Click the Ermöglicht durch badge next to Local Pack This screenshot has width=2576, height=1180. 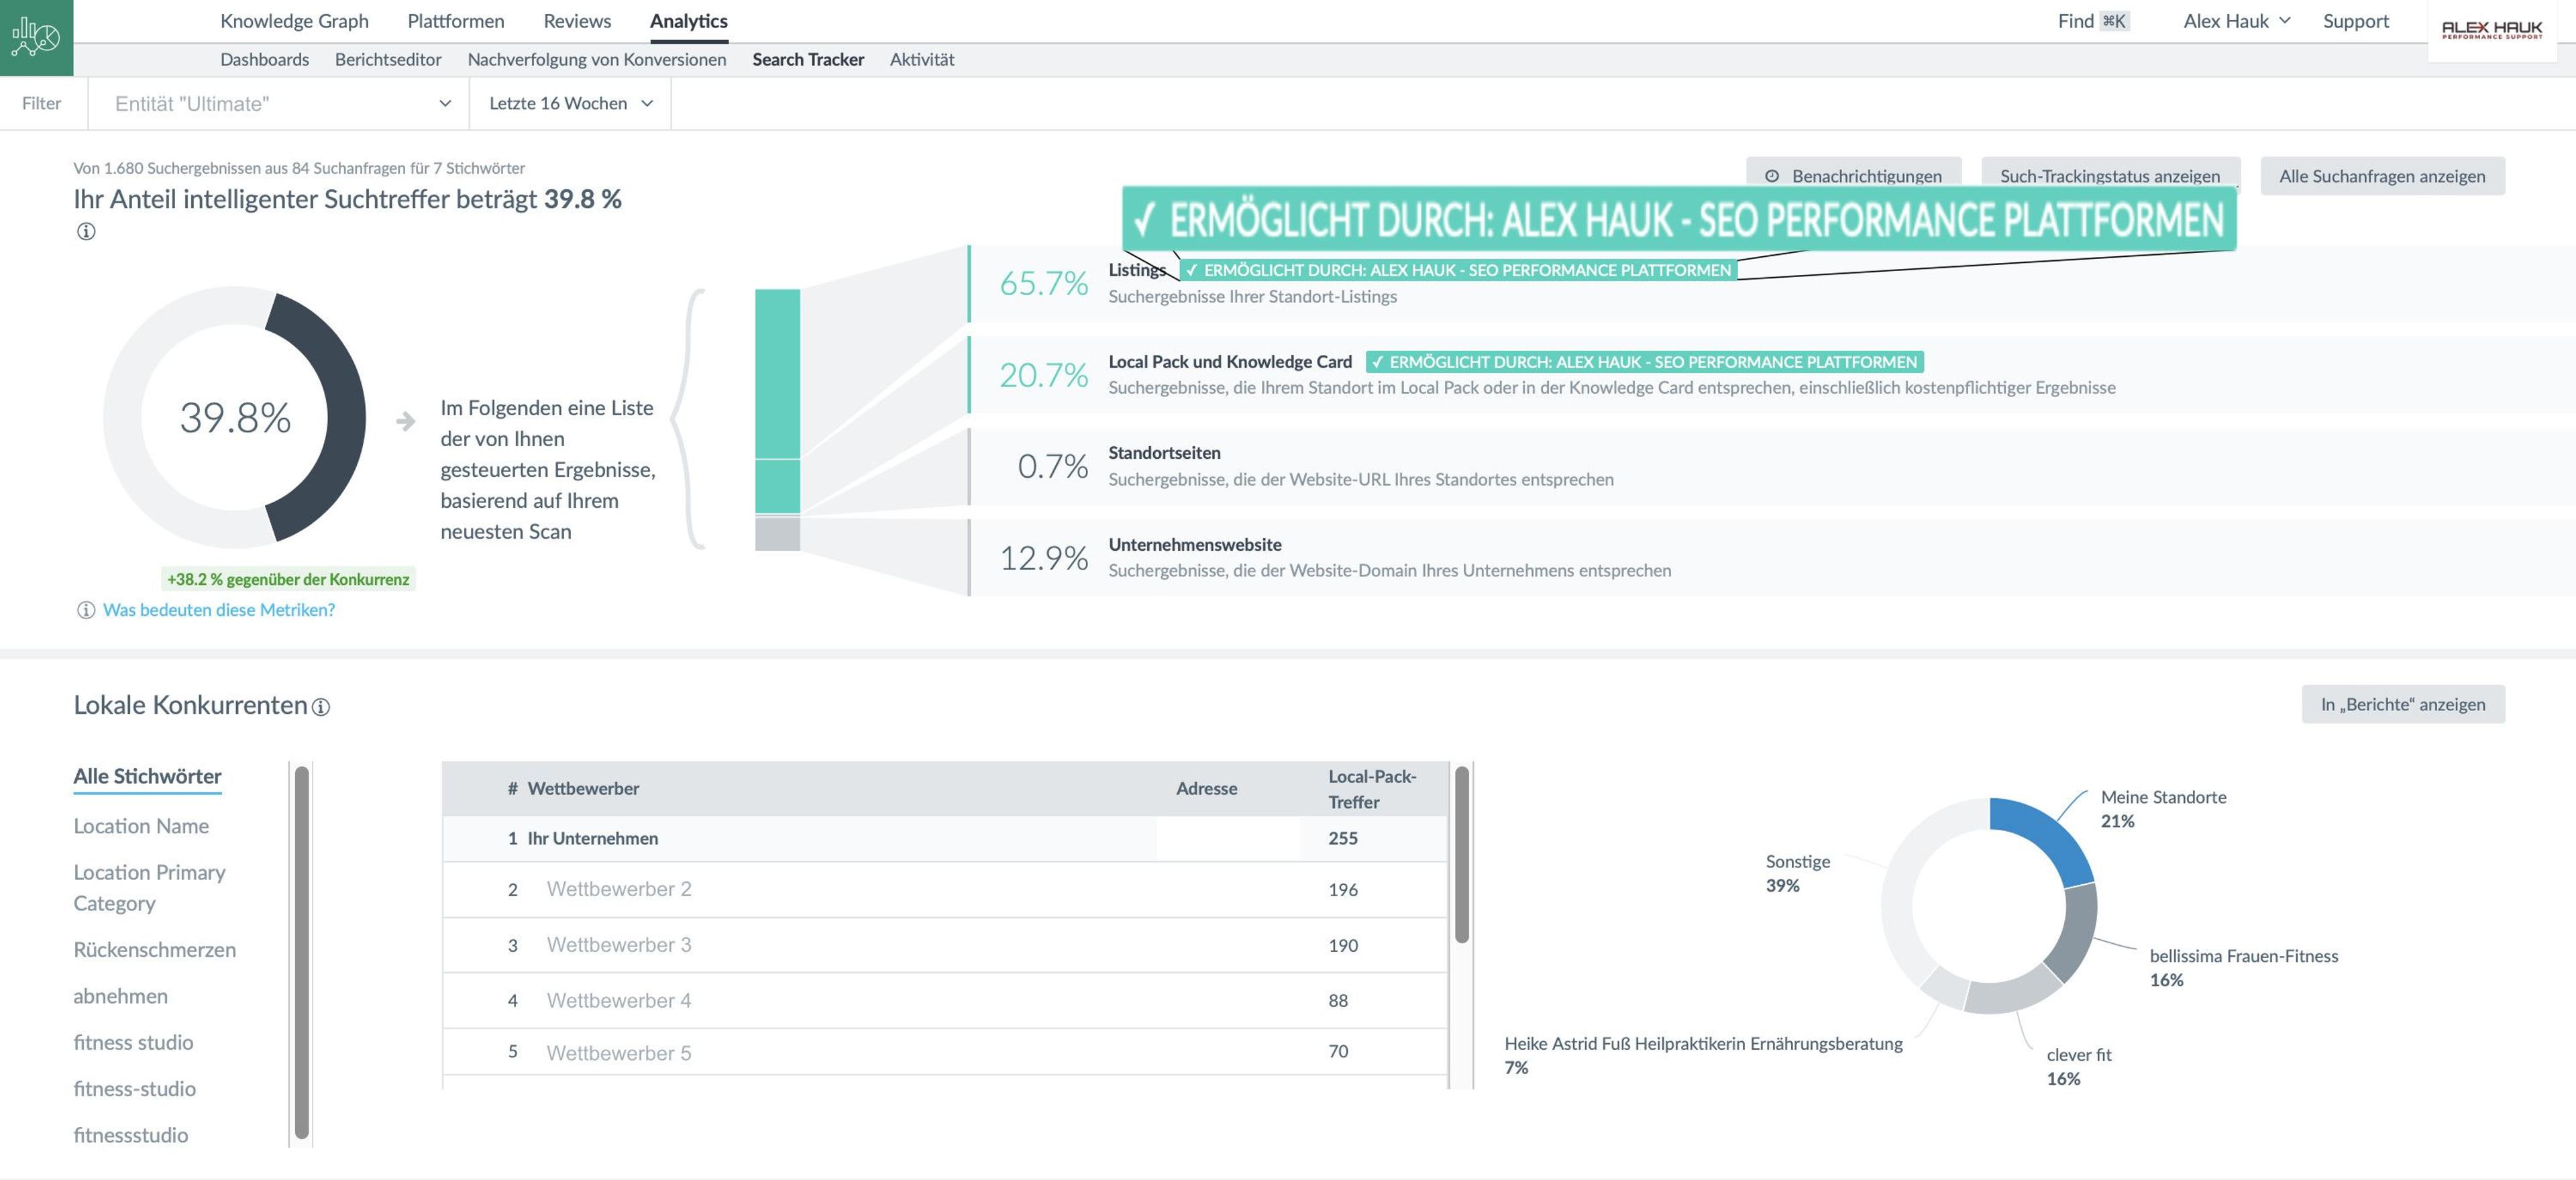[1644, 362]
